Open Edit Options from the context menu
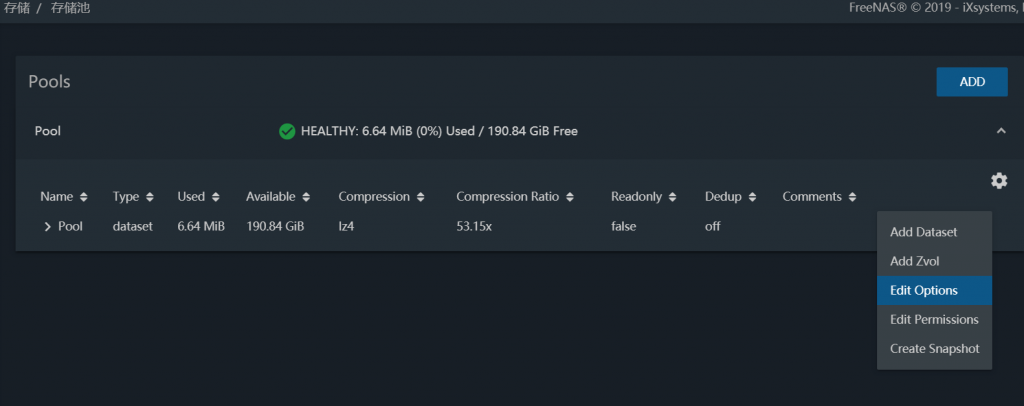This screenshot has height=406, width=1024. click(923, 291)
